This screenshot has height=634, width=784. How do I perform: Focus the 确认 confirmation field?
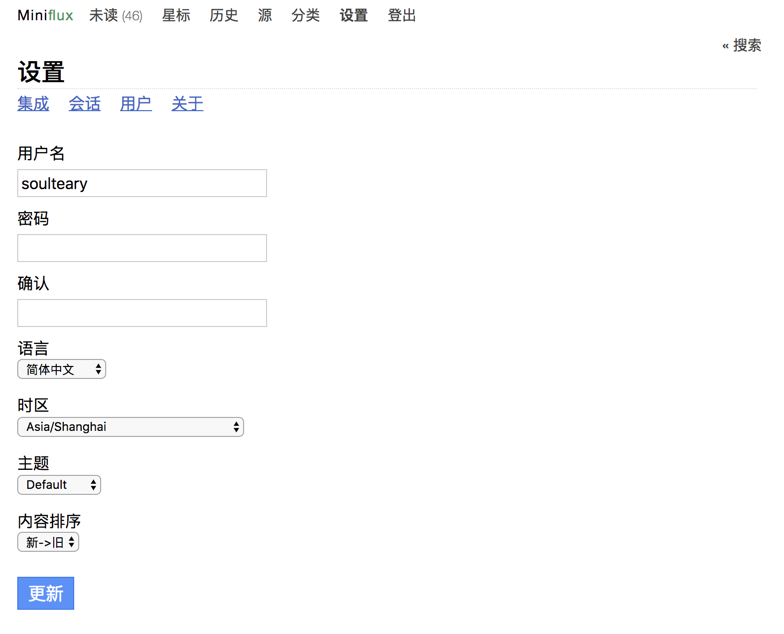pos(142,313)
